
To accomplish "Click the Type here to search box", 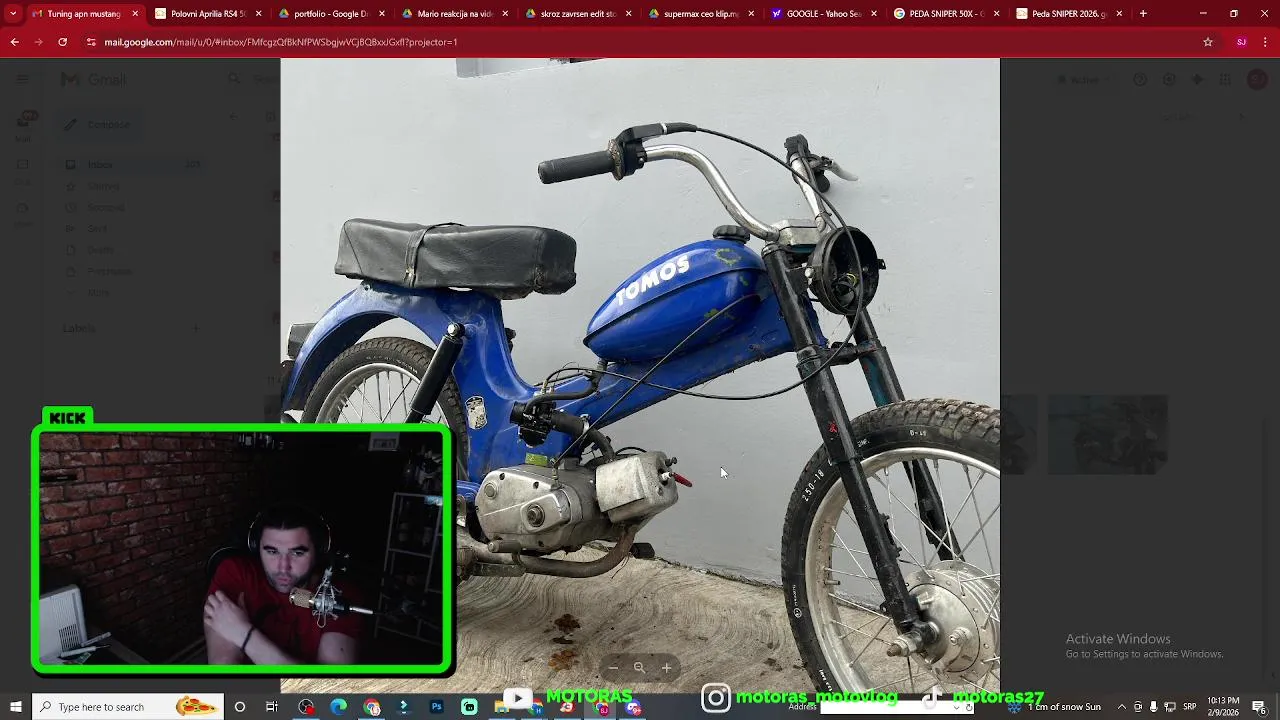I will (128, 707).
